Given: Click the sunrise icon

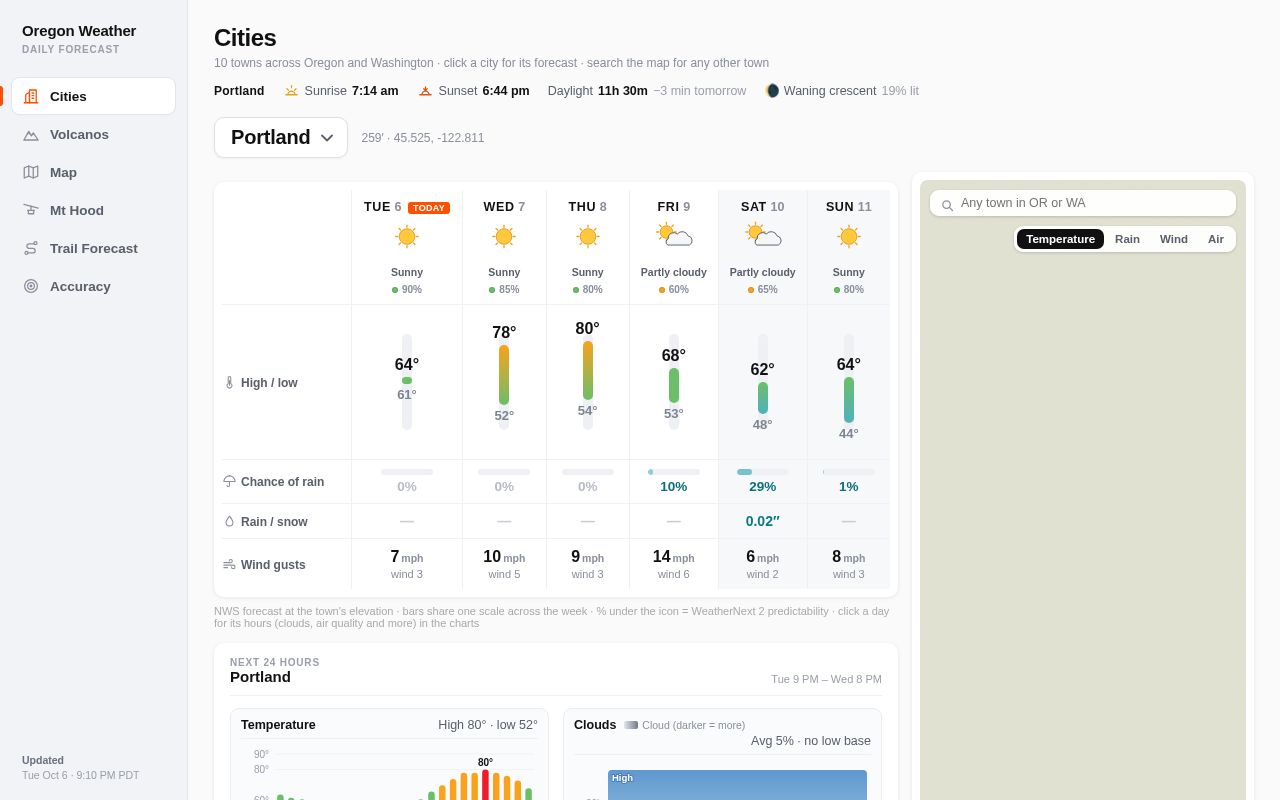Looking at the screenshot, I should [291, 91].
